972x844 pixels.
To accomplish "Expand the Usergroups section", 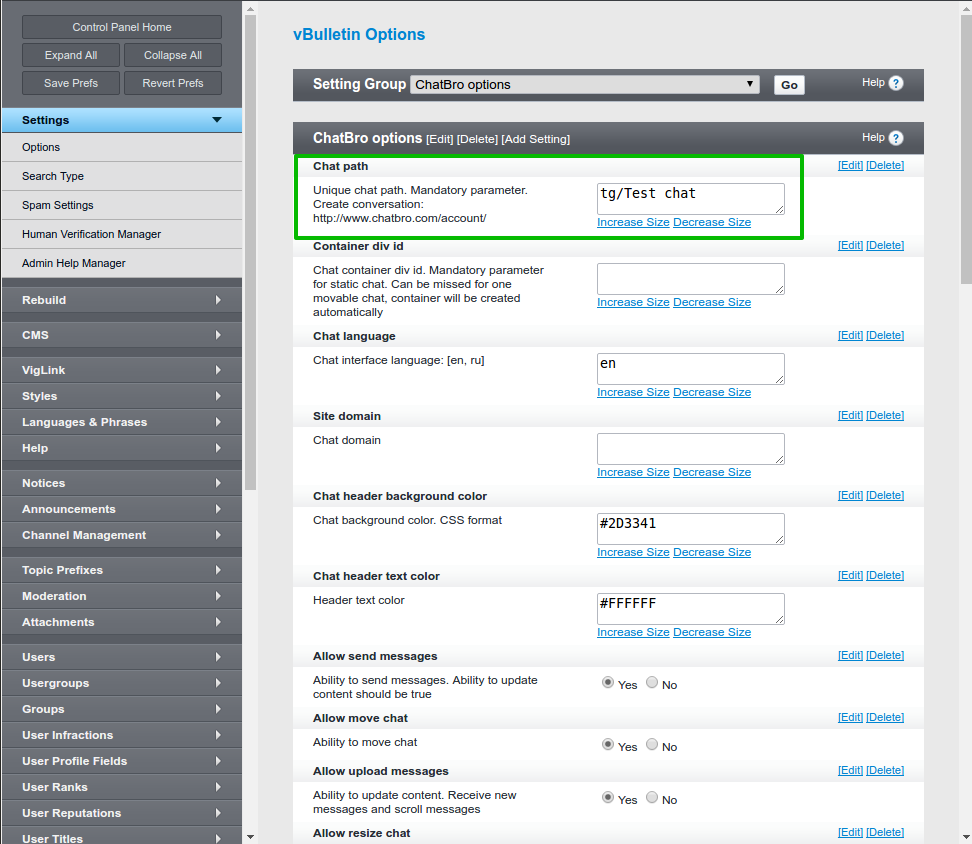I will [x=122, y=684].
